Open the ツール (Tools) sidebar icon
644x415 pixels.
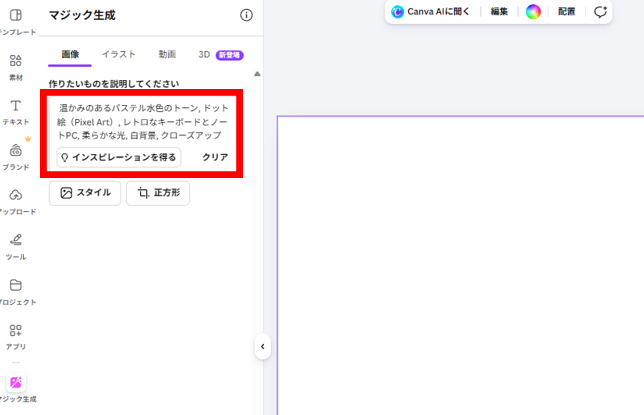pyautogui.click(x=16, y=246)
